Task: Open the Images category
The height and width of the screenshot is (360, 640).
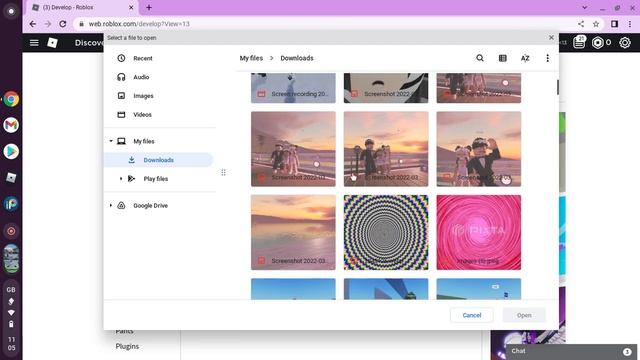Action: click(x=143, y=96)
